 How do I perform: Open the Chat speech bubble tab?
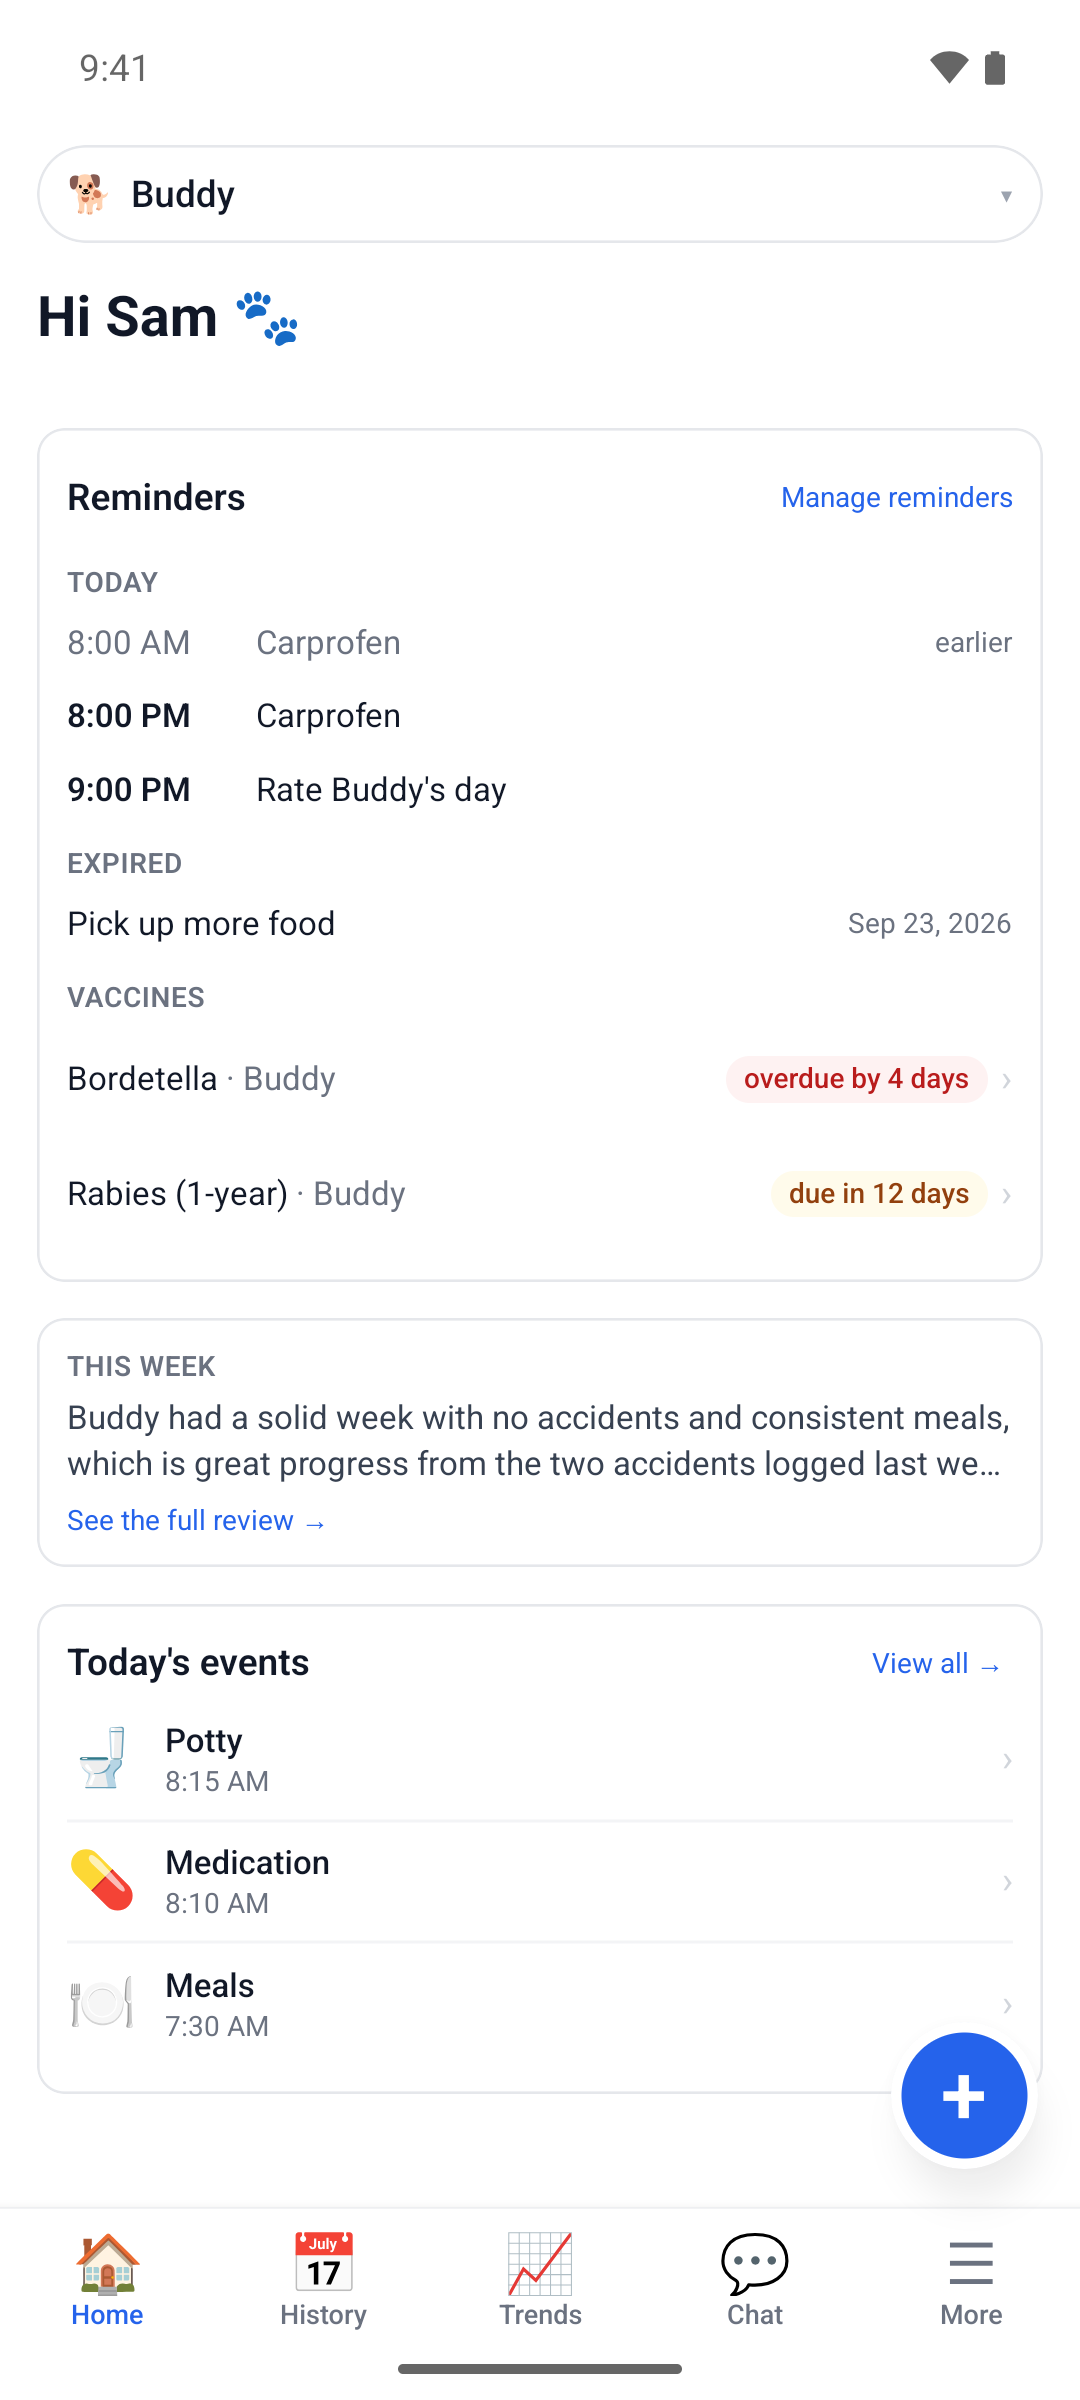pyautogui.click(x=755, y=2280)
